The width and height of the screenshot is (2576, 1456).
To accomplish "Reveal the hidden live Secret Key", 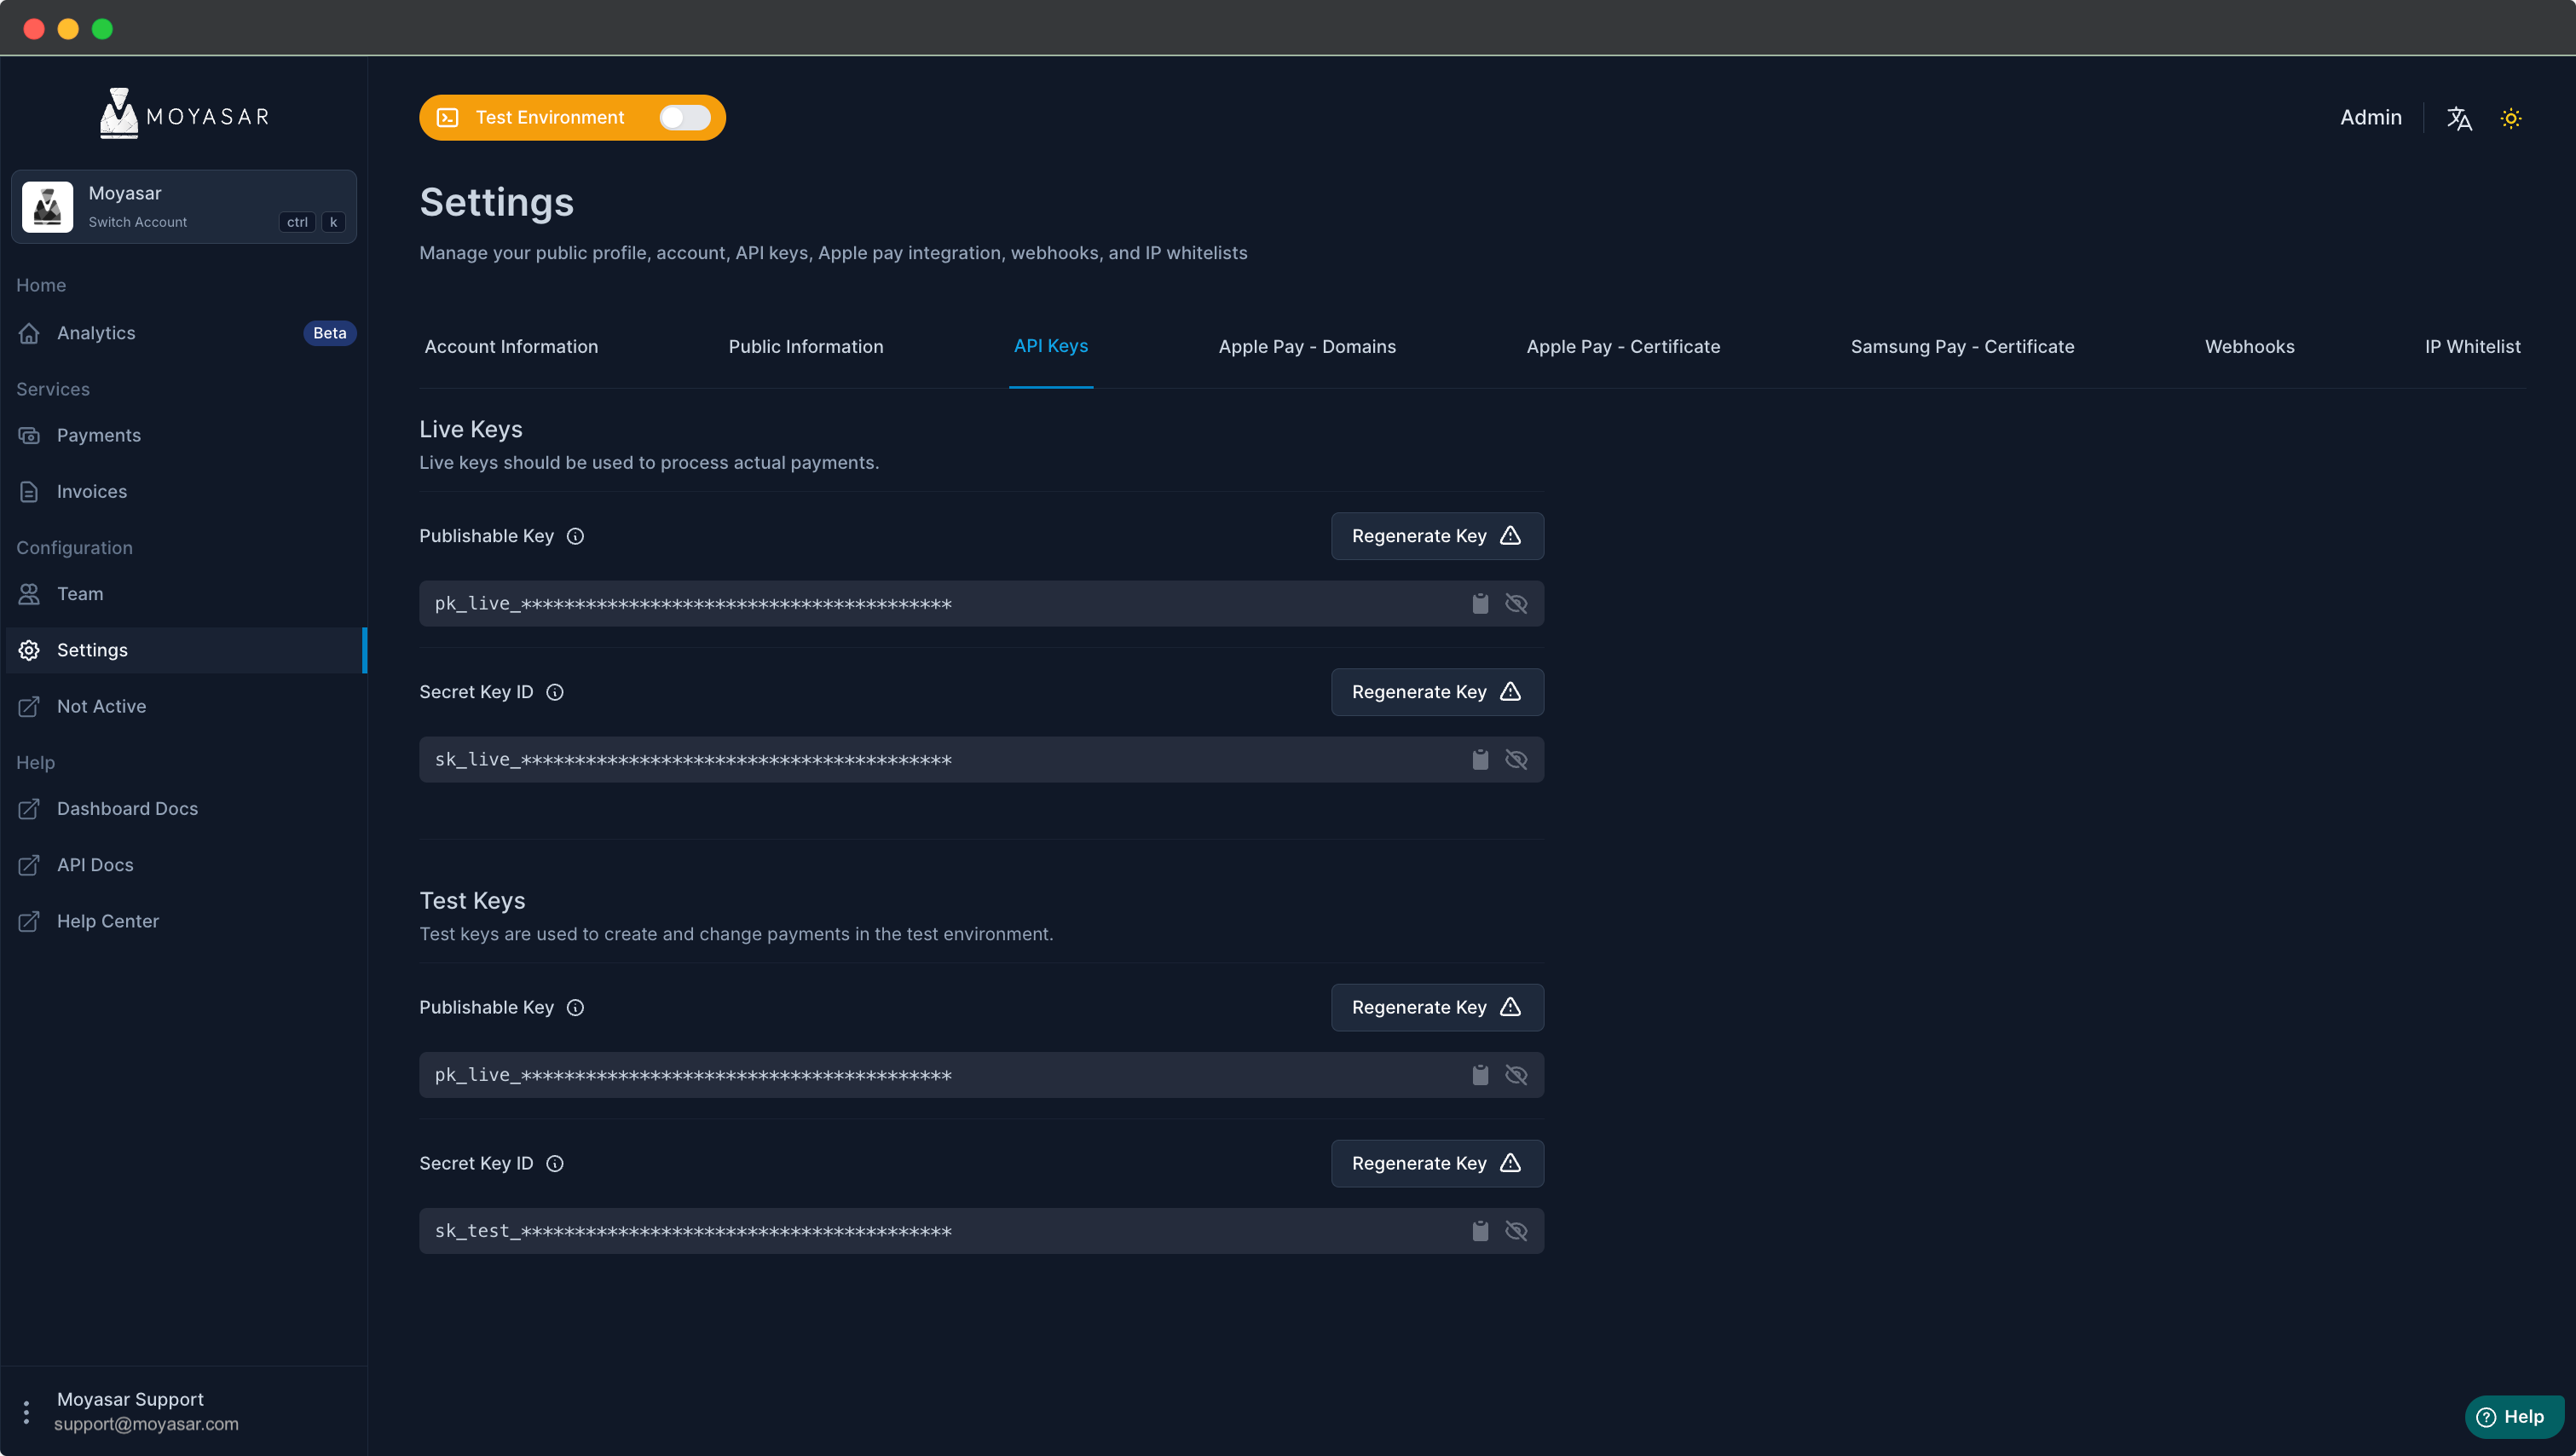I will click(x=1517, y=759).
